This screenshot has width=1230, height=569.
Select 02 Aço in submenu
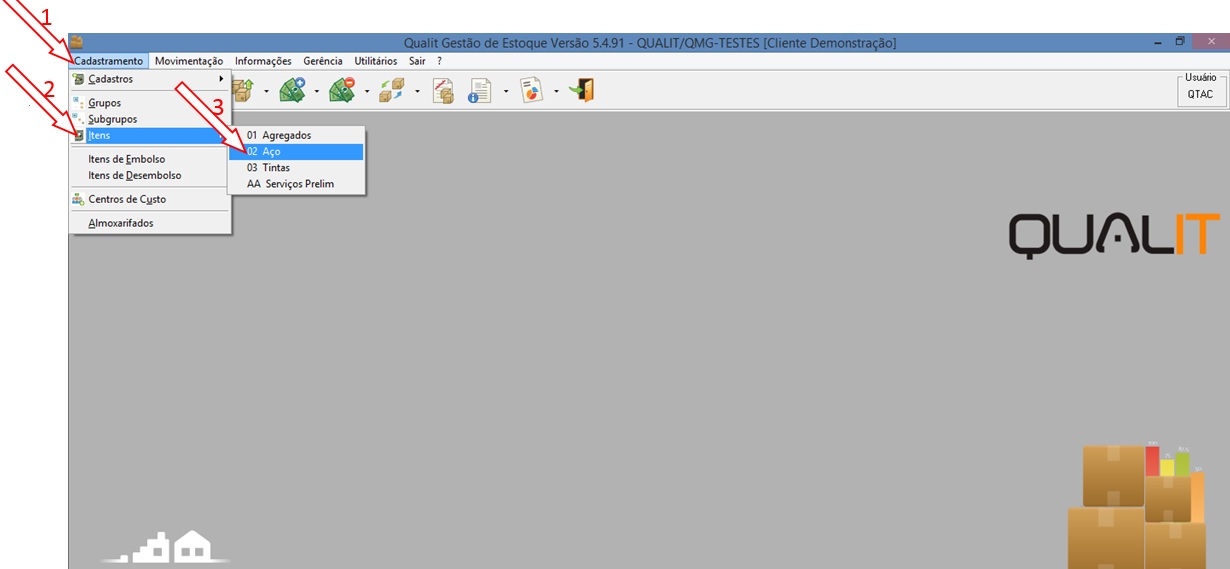[x=297, y=151]
